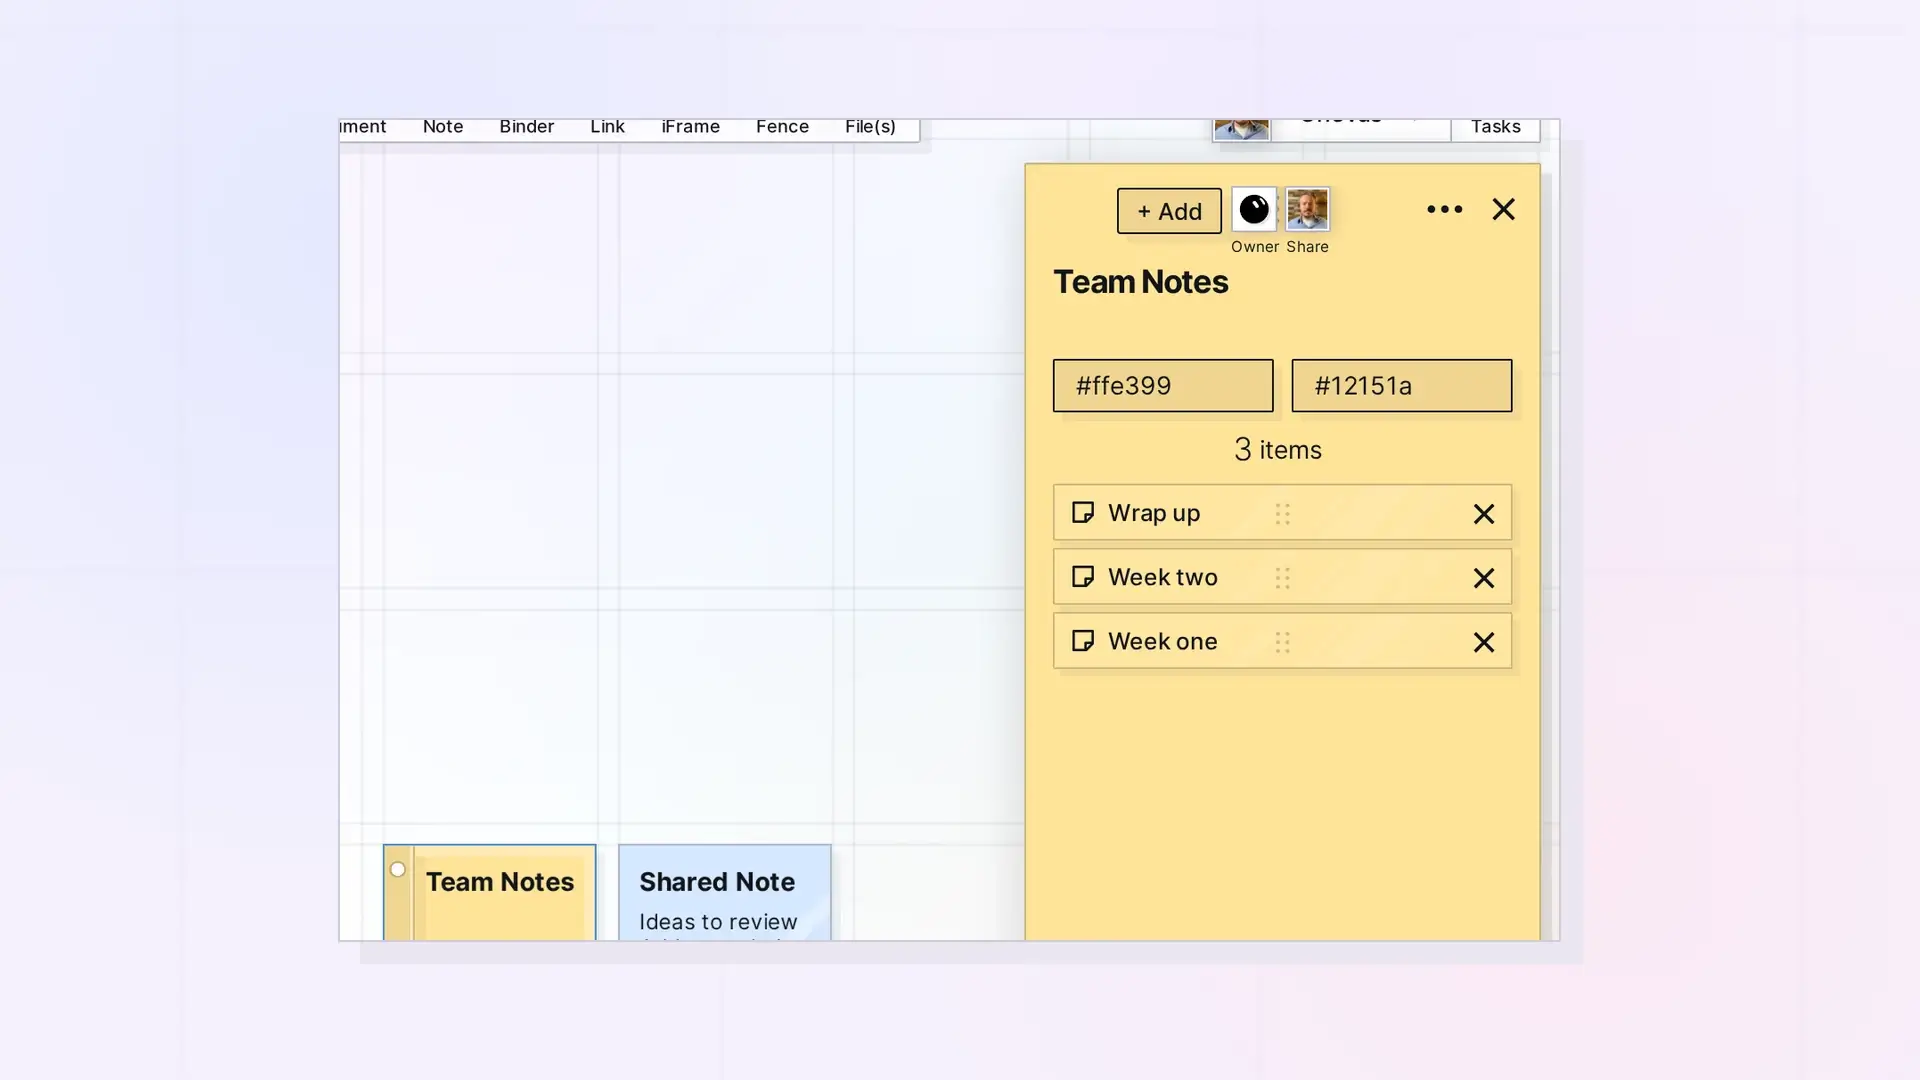Click the note icon beside Week two

coord(1082,576)
